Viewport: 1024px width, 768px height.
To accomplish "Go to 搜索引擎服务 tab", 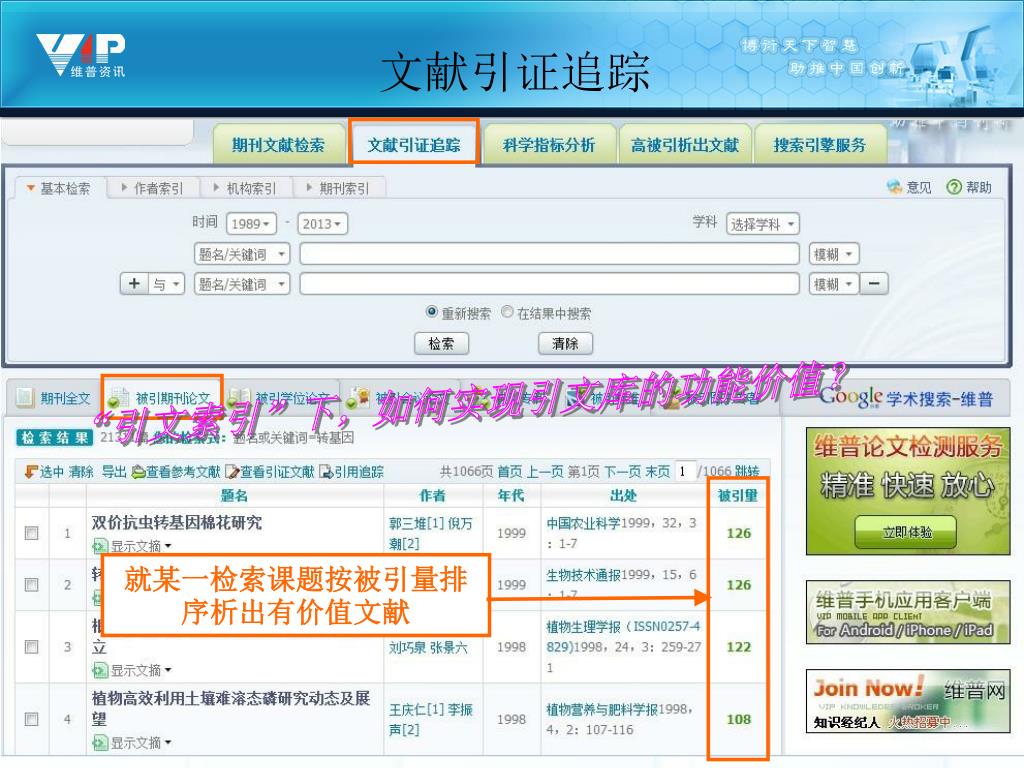I will 820,144.
